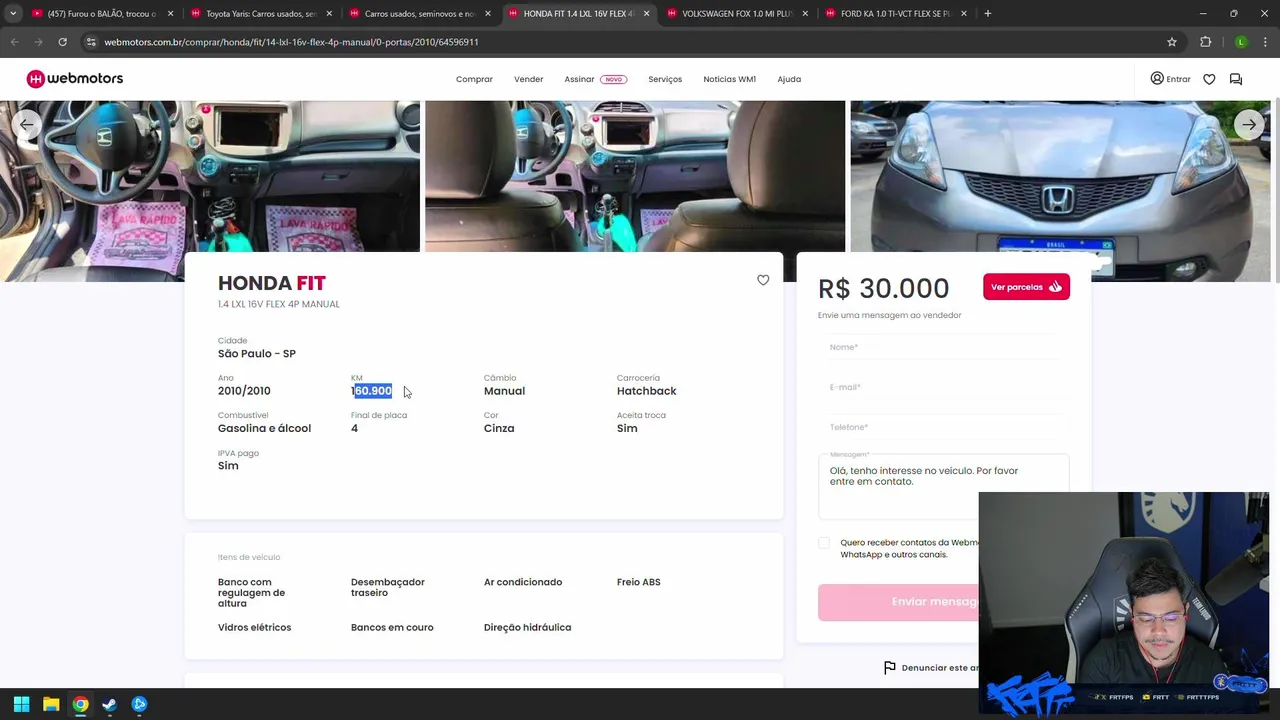Click the Direção hidráulica item
This screenshot has width=1280, height=720.
pos(527,628)
